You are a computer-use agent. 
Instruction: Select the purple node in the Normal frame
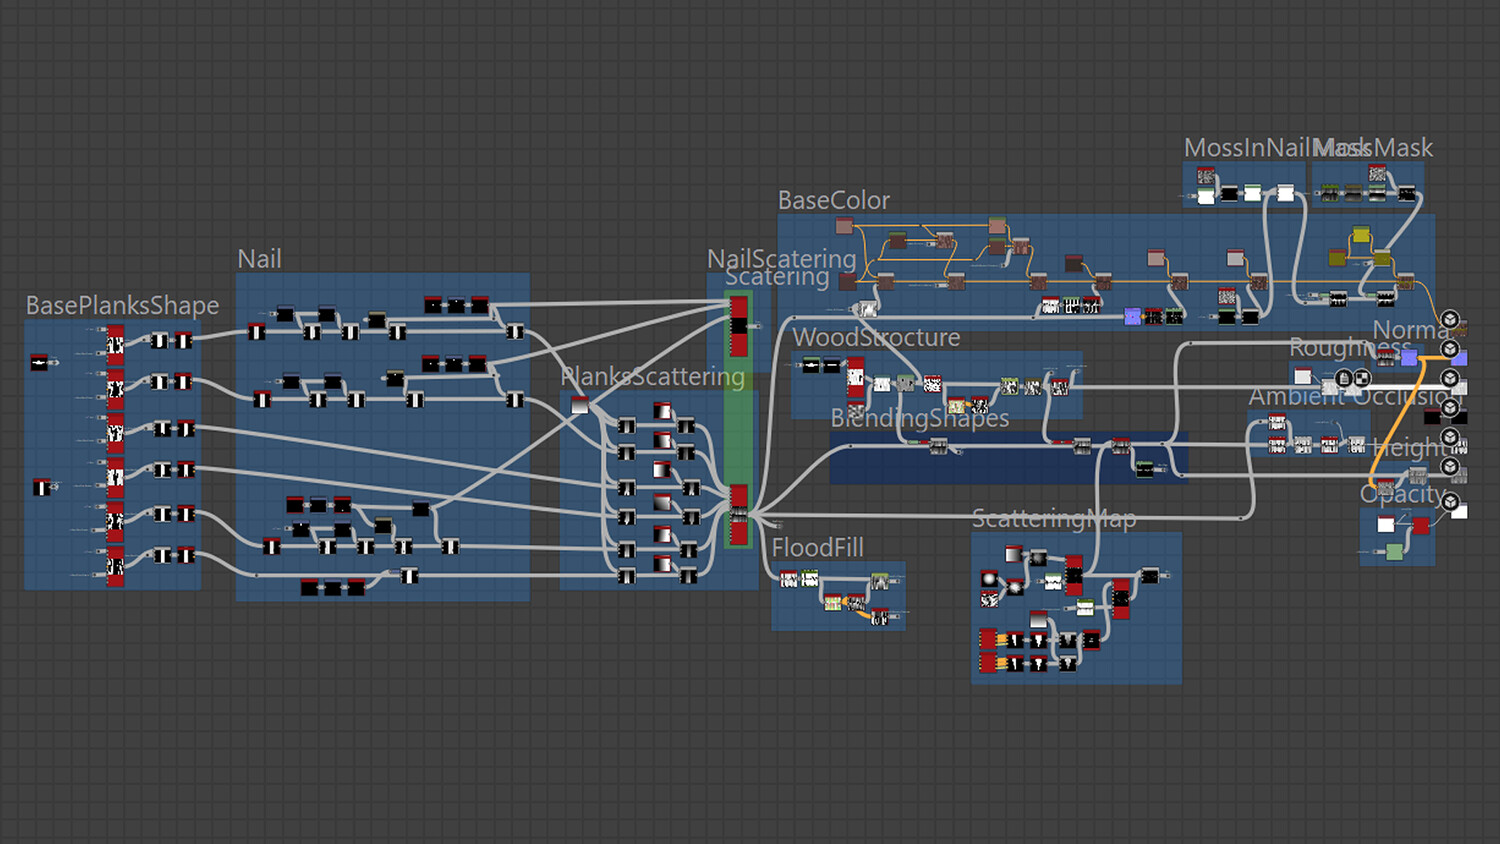(1409, 357)
